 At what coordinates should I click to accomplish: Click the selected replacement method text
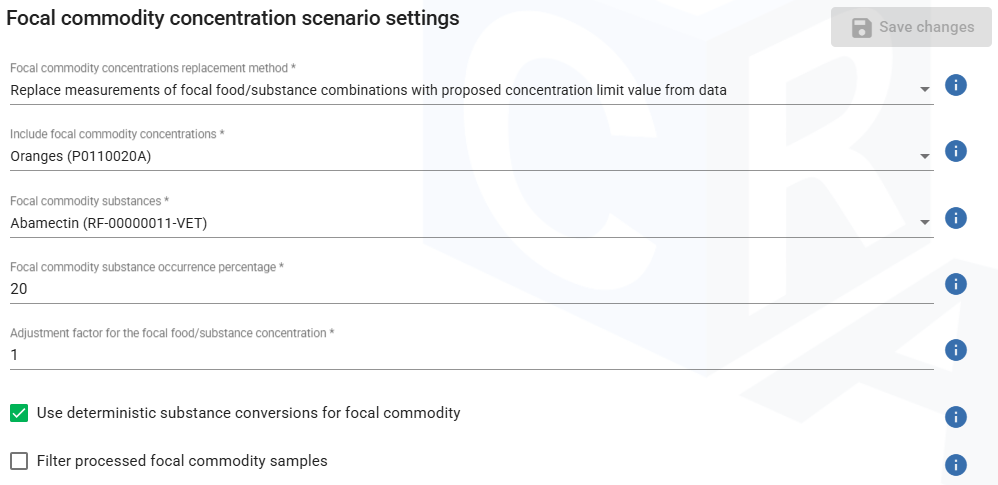click(368, 90)
